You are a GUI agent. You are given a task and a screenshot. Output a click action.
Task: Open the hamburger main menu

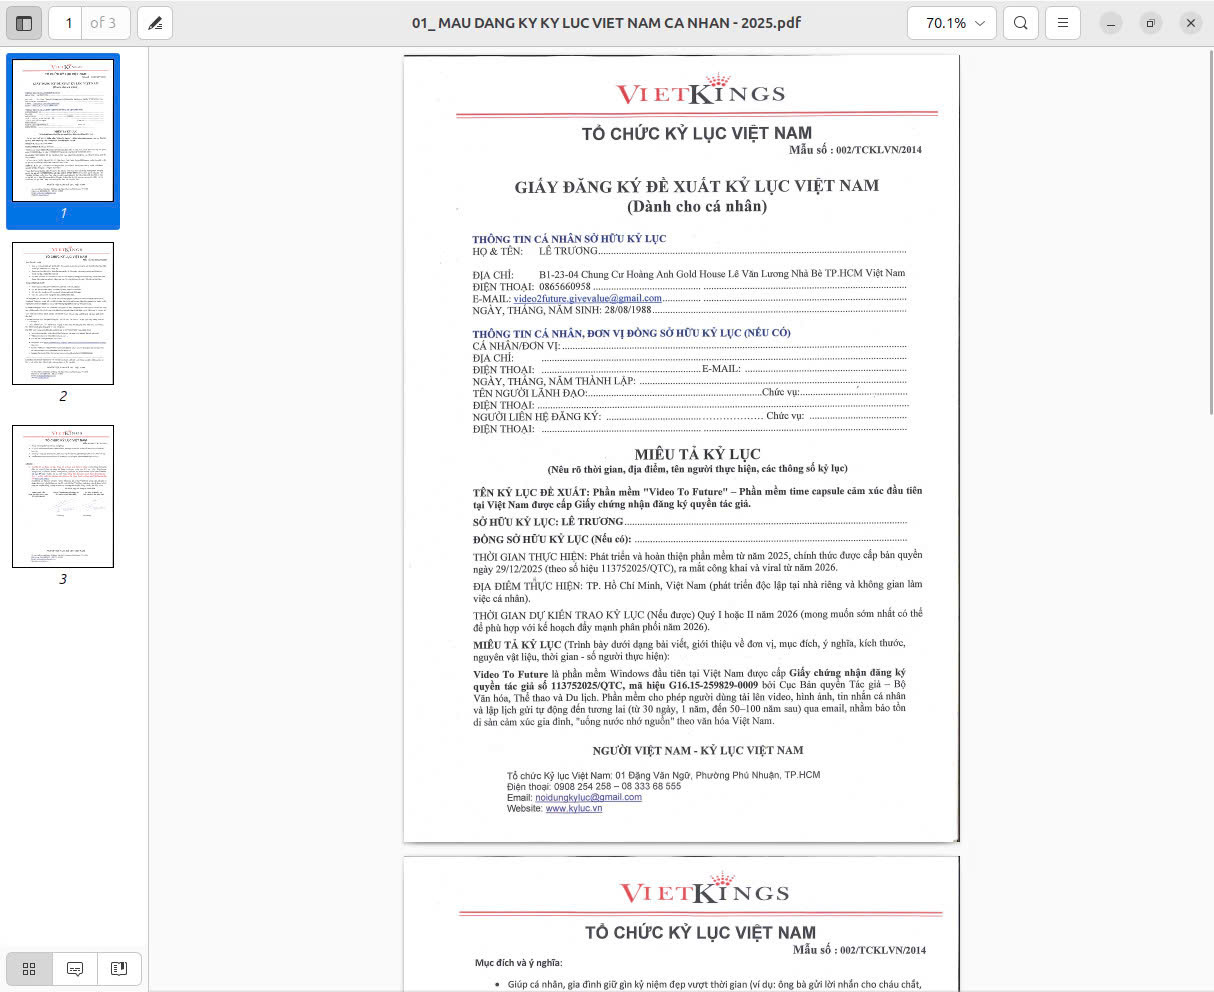[x=1063, y=23]
